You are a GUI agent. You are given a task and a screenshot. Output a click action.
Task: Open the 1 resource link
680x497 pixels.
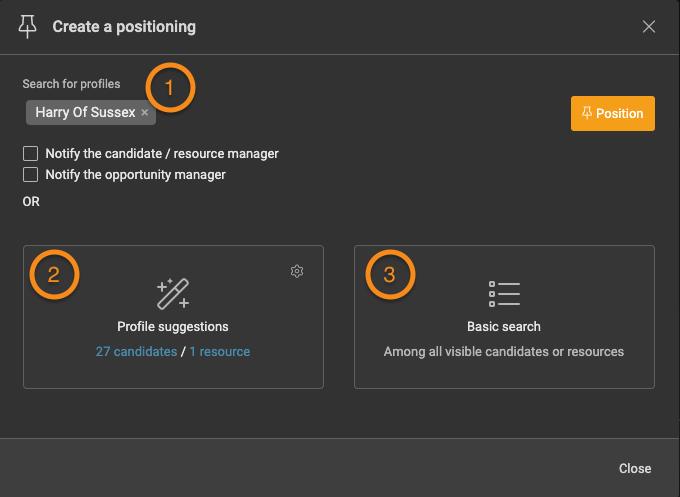pyautogui.click(x=219, y=351)
